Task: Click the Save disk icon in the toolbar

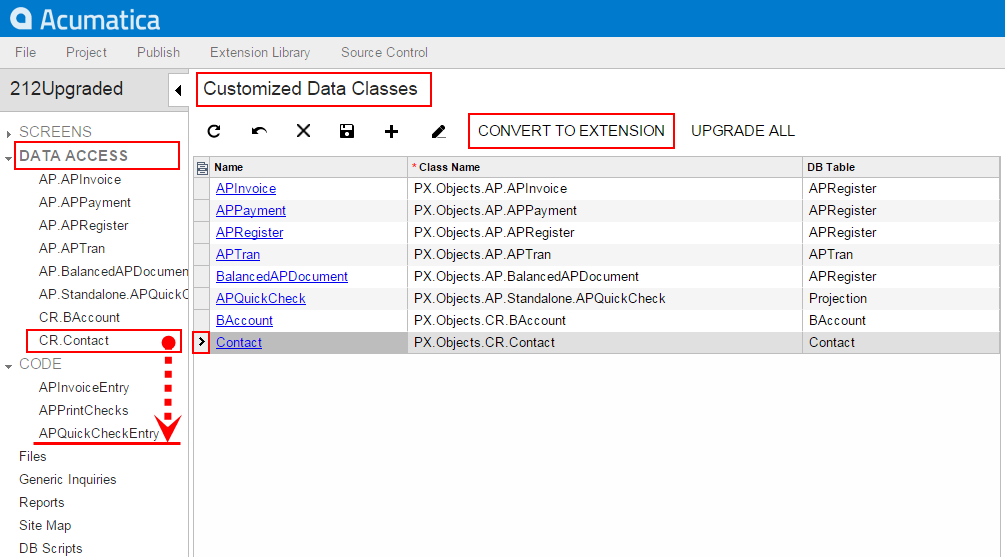Action: (347, 131)
